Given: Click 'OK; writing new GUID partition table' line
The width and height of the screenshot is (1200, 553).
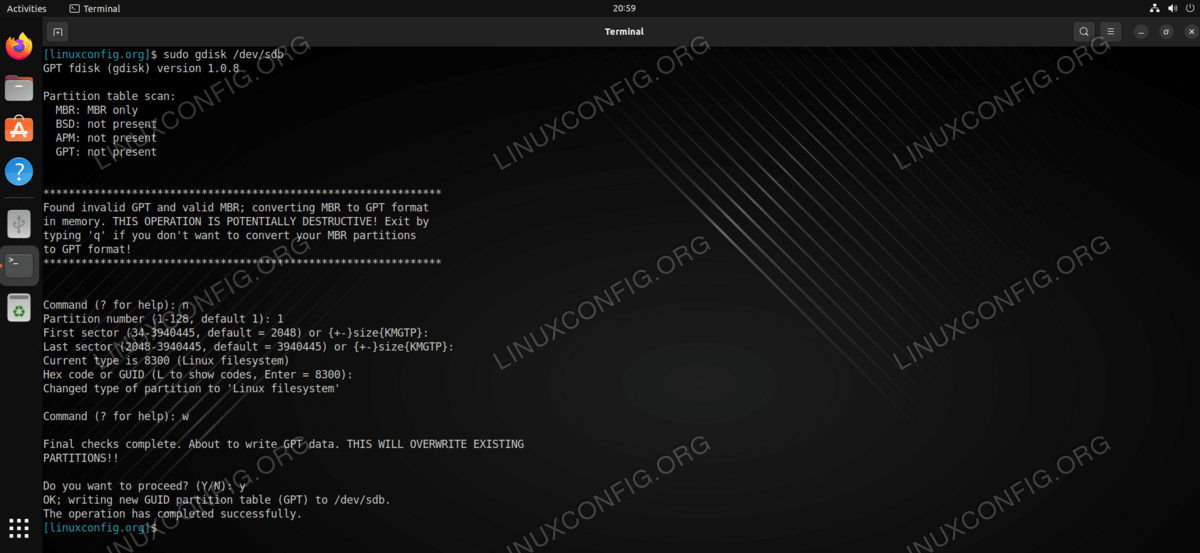Looking at the screenshot, I should point(217,499).
